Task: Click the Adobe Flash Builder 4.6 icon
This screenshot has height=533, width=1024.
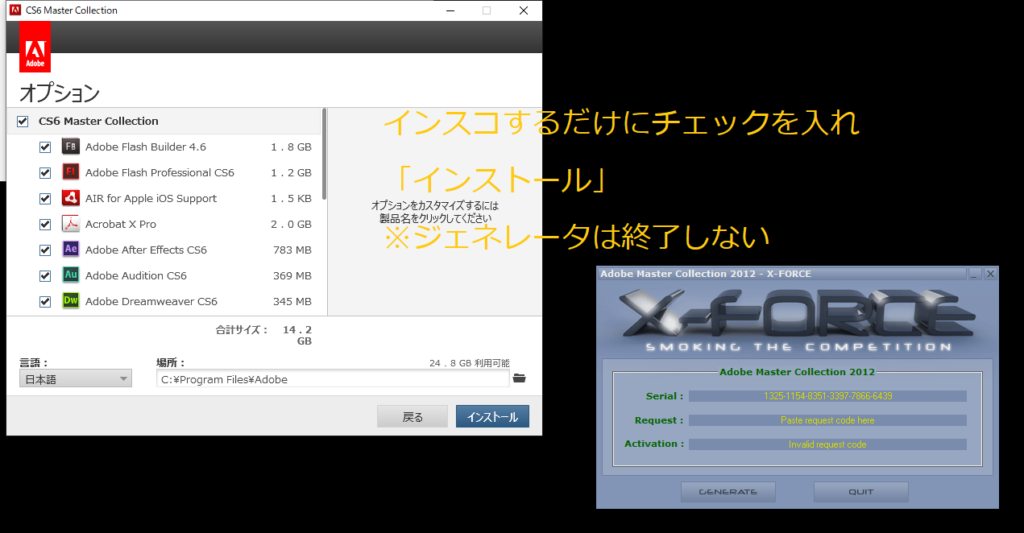Action: pyautogui.click(x=71, y=146)
